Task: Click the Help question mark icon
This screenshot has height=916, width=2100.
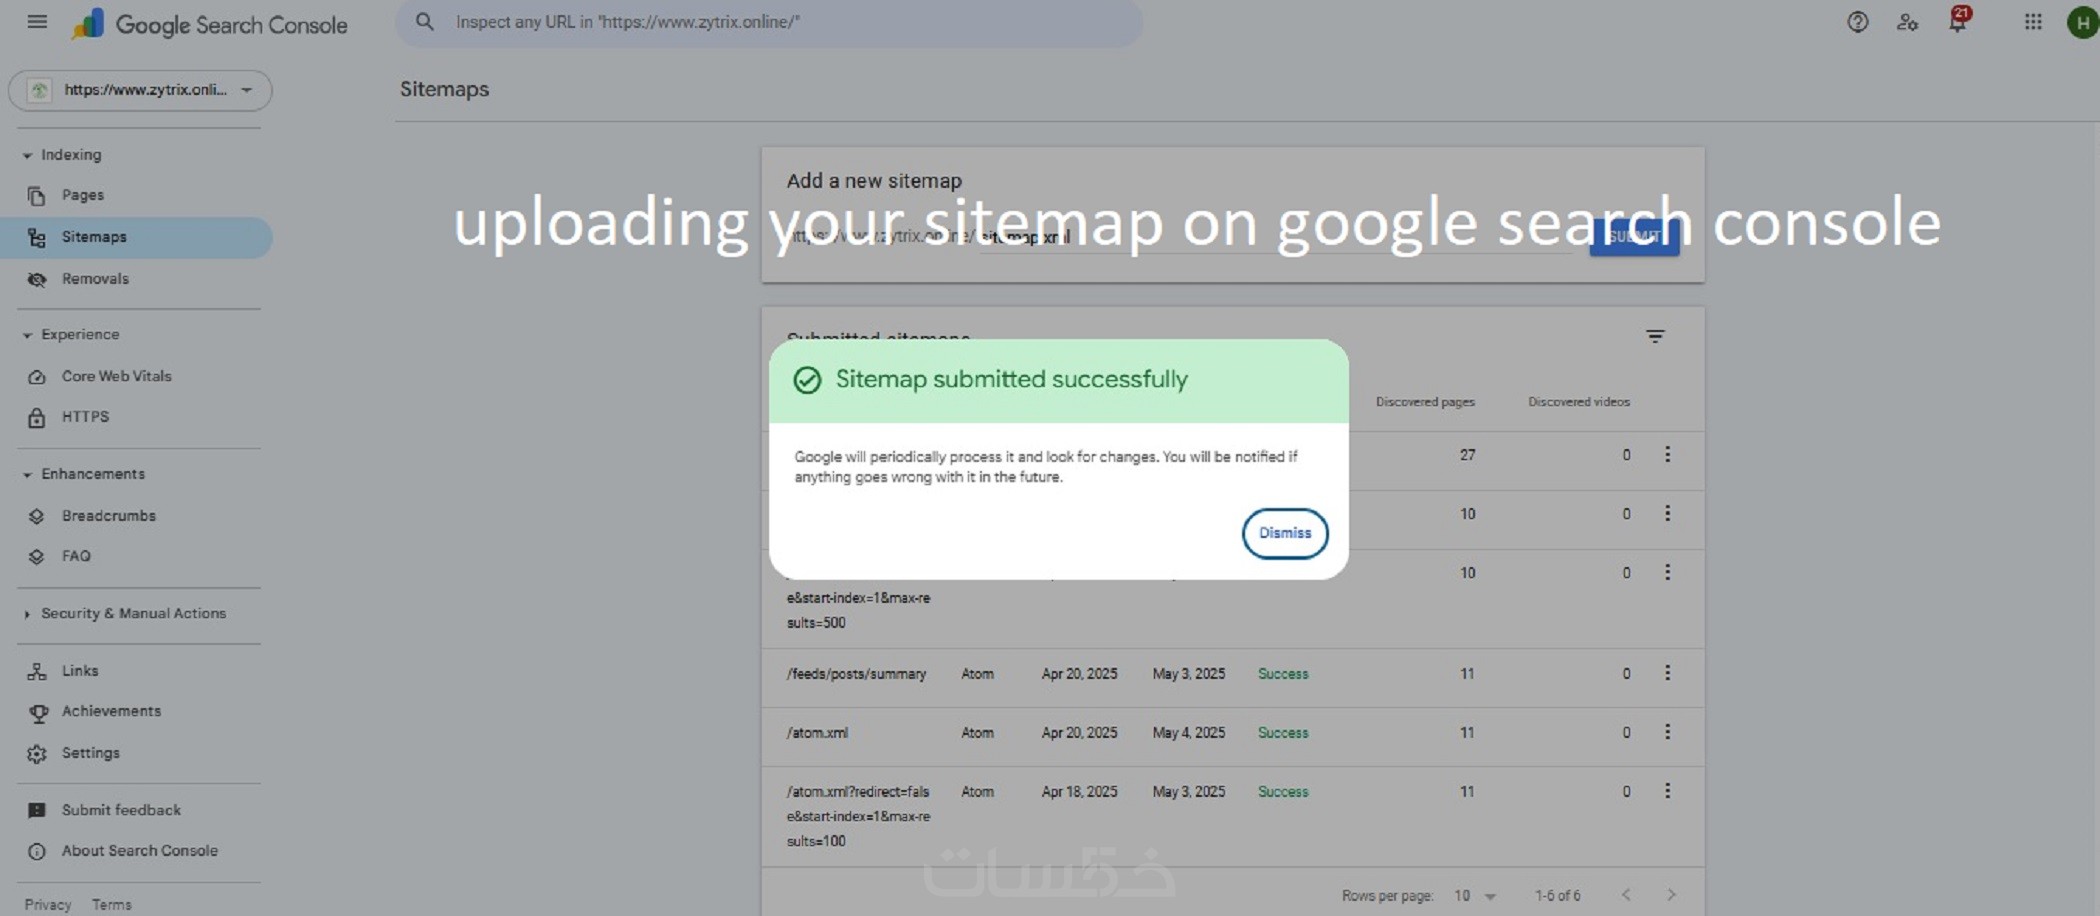Action: (1857, 22)
